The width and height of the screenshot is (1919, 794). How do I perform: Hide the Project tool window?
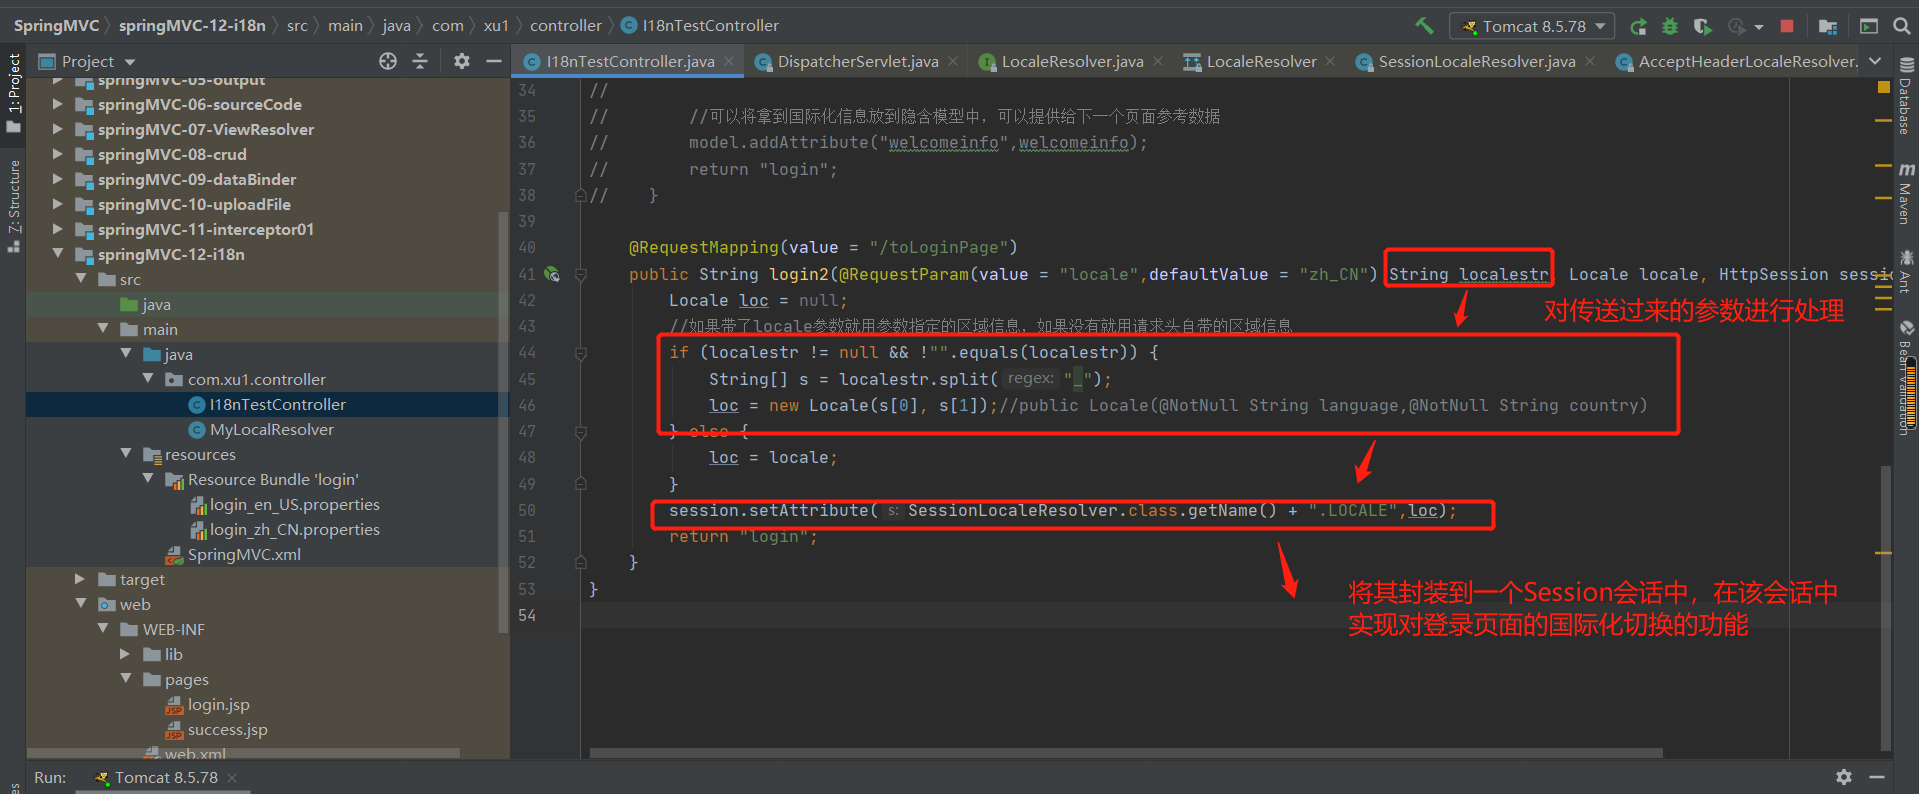493,61
